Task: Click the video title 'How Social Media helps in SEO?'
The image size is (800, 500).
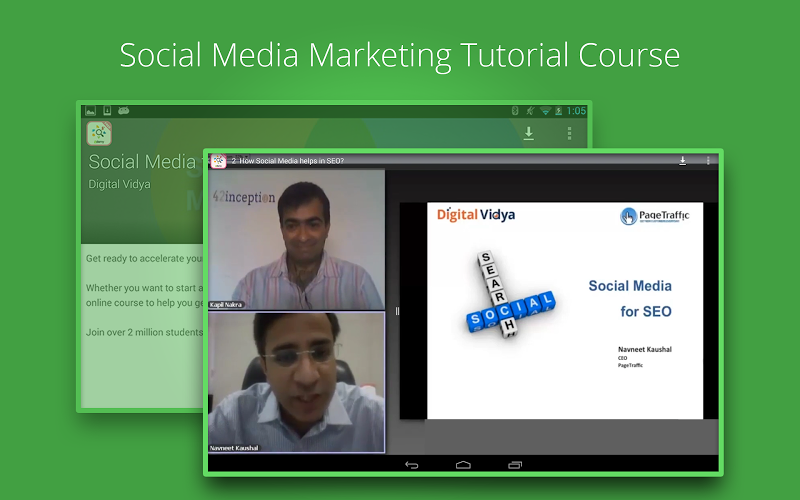Action: click(291, 161)
